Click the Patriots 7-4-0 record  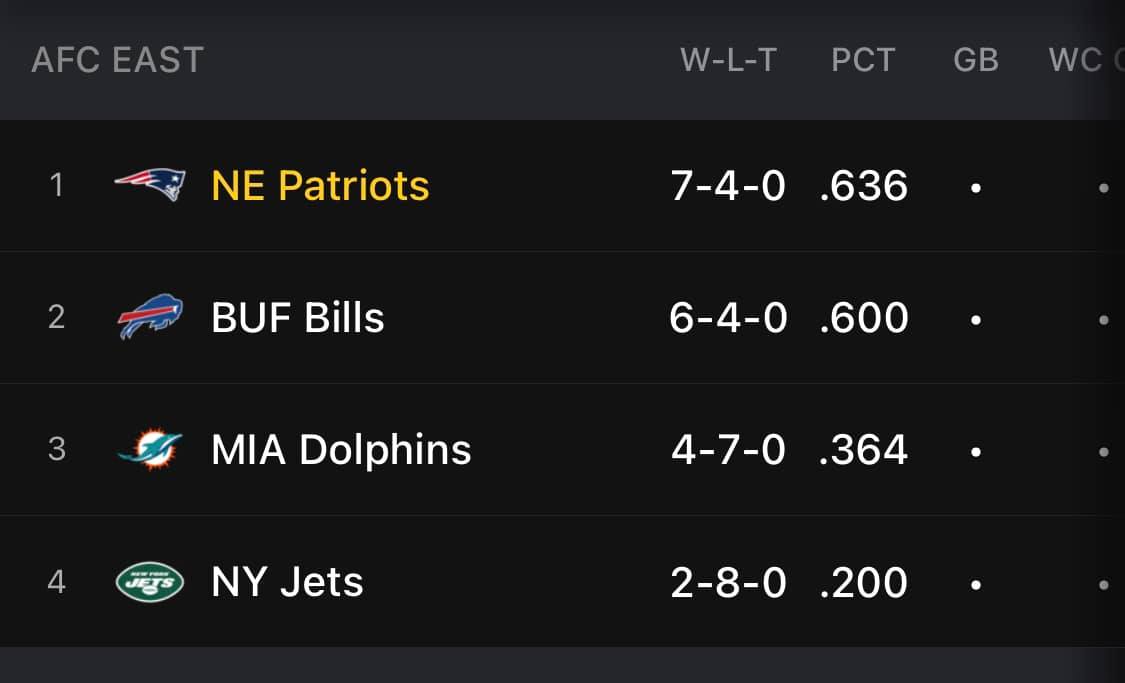click(x=728, y=186)
